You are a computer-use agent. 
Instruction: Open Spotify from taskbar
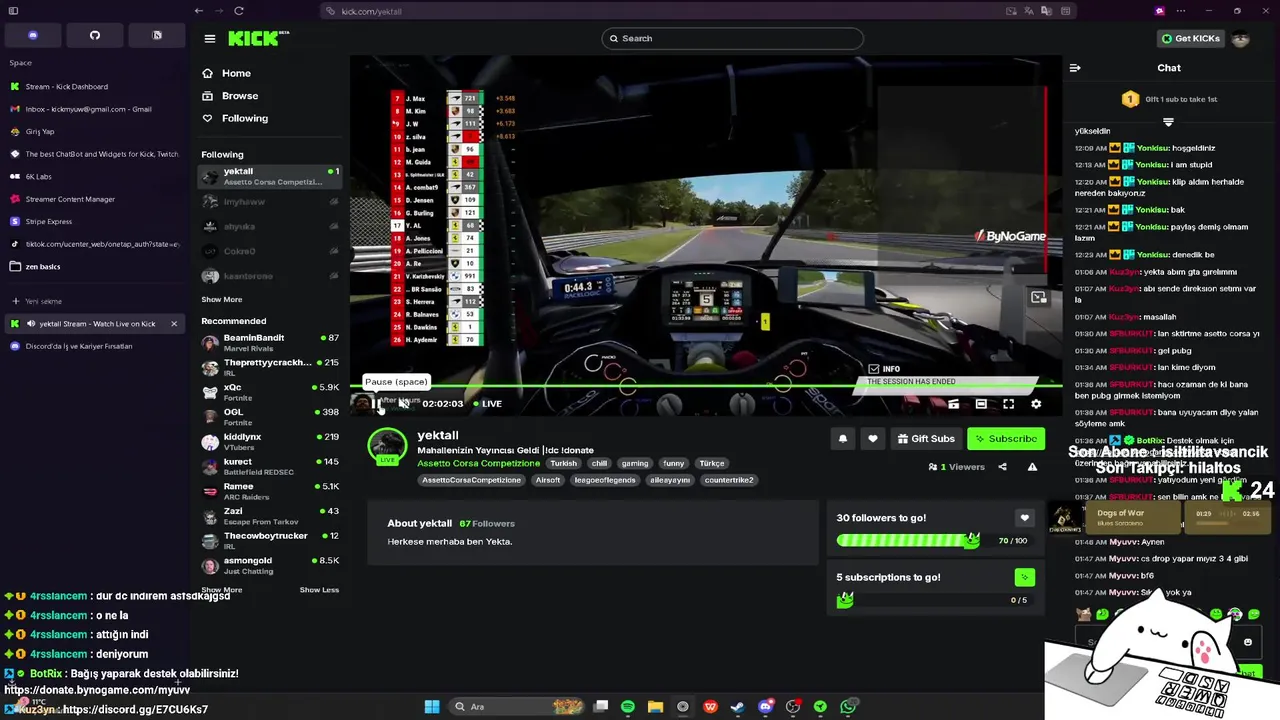click(x=627, y=707)
